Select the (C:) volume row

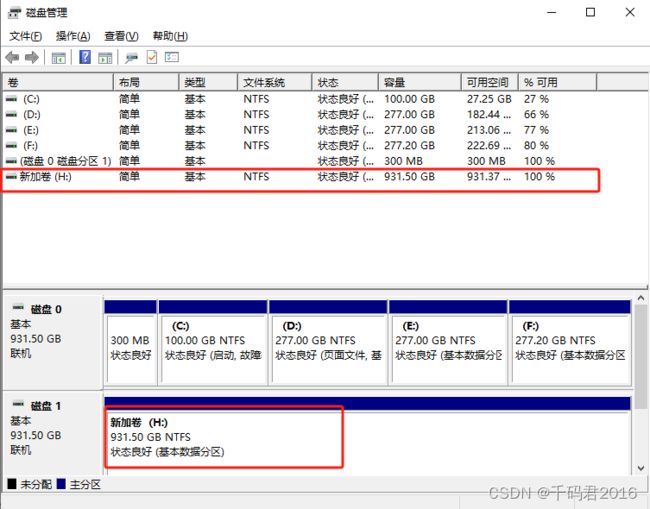(x=301, y=99)
